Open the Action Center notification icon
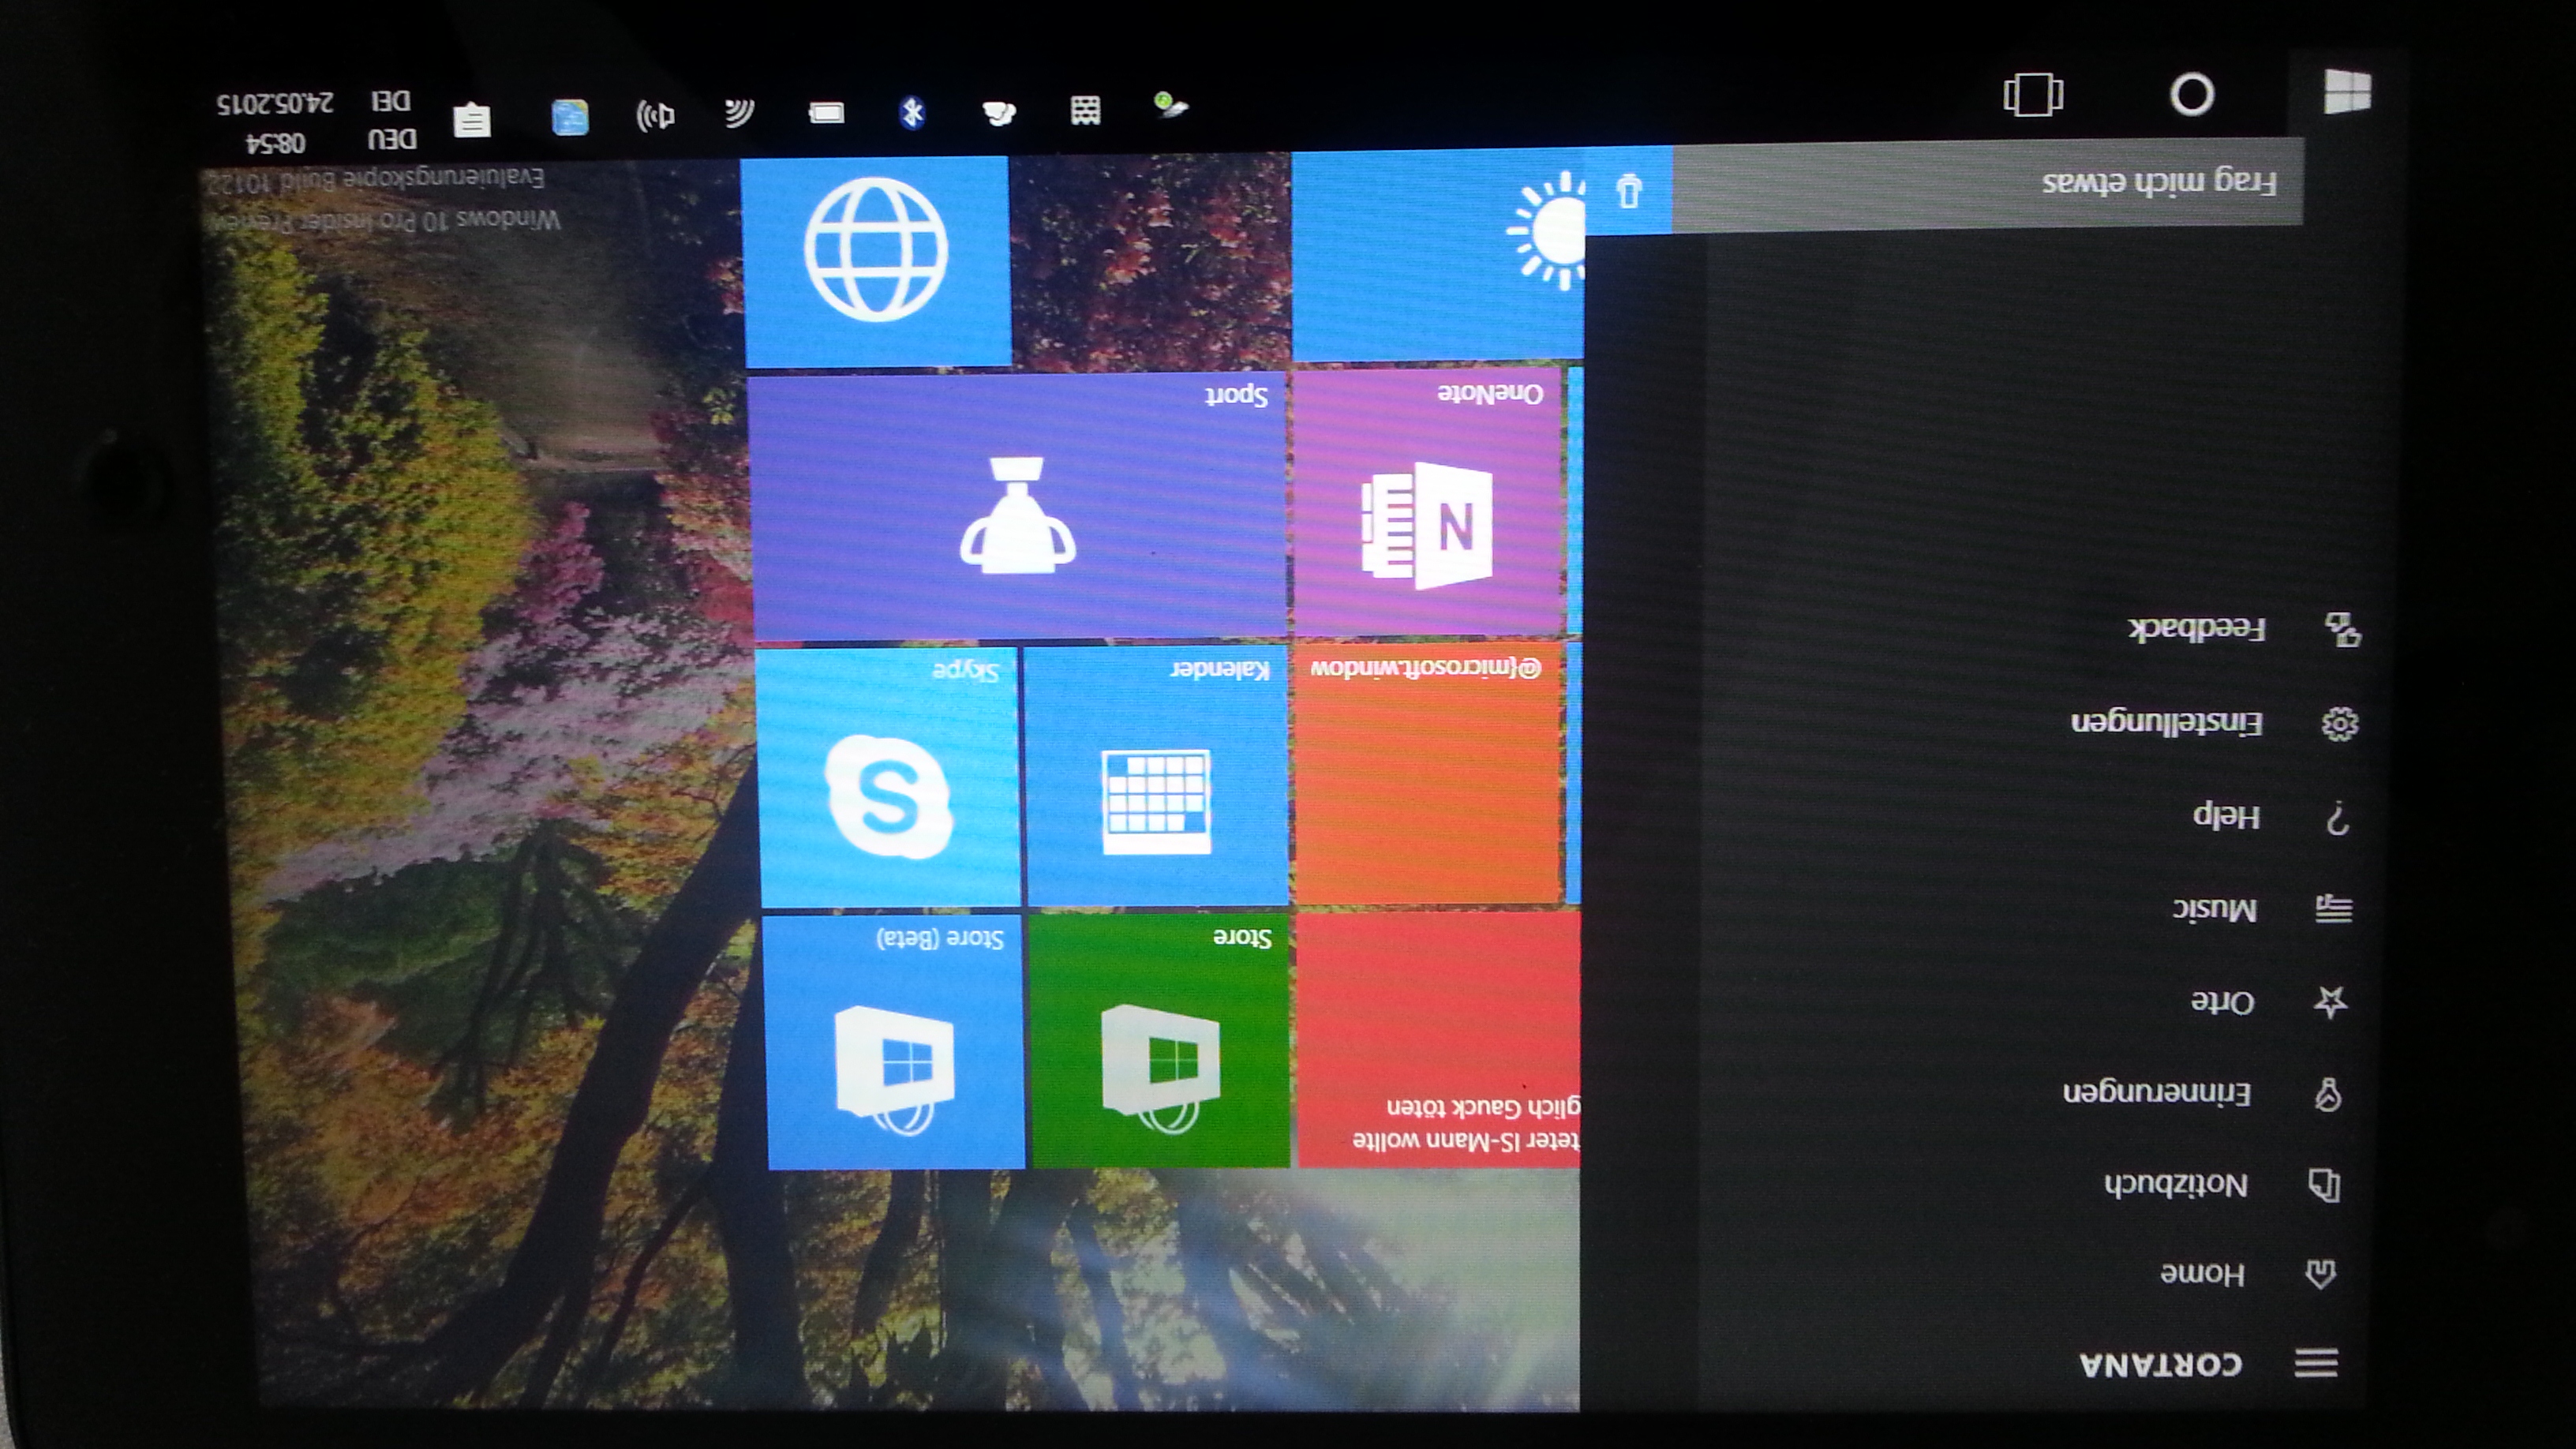 472,119
